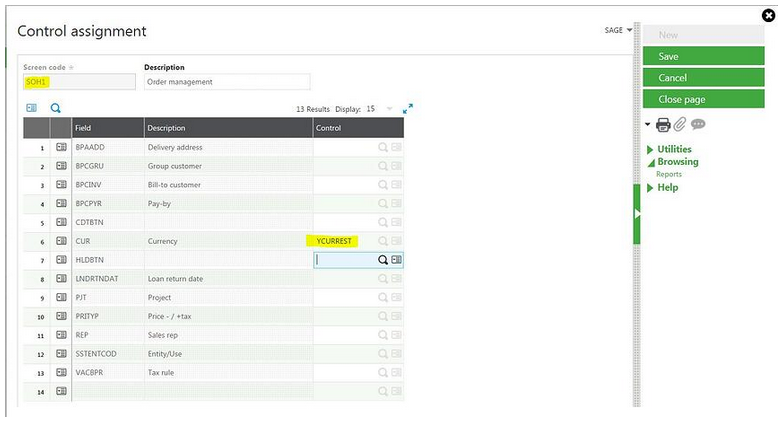Click the card view icon above table
783x423 pixels.
pos(31,108)
